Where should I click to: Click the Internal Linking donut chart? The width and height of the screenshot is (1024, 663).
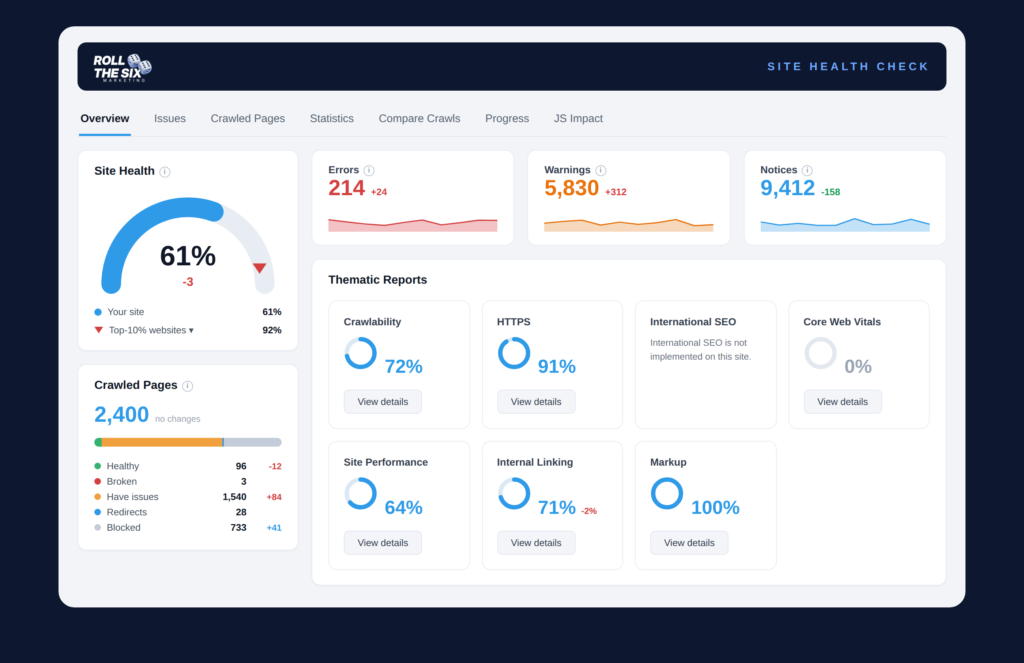pyautogui.click(x=514, y=494)
